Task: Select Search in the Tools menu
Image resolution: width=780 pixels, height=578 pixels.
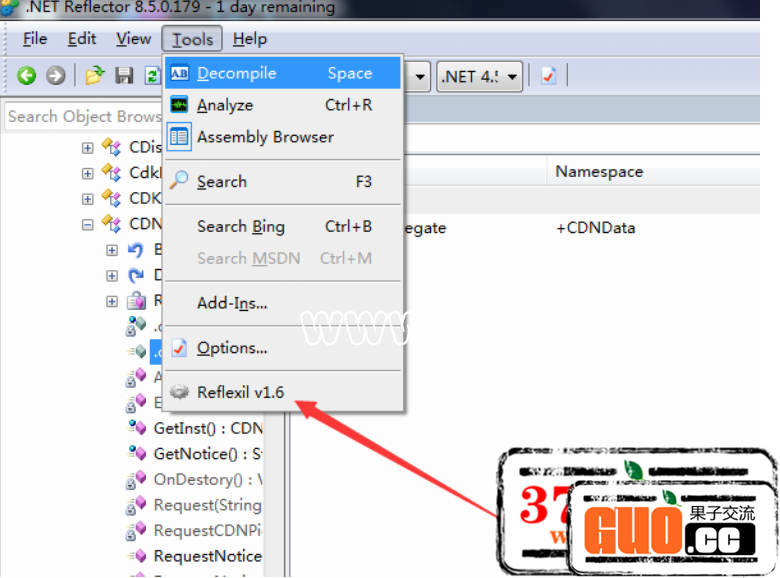Action: pos(283,182)
